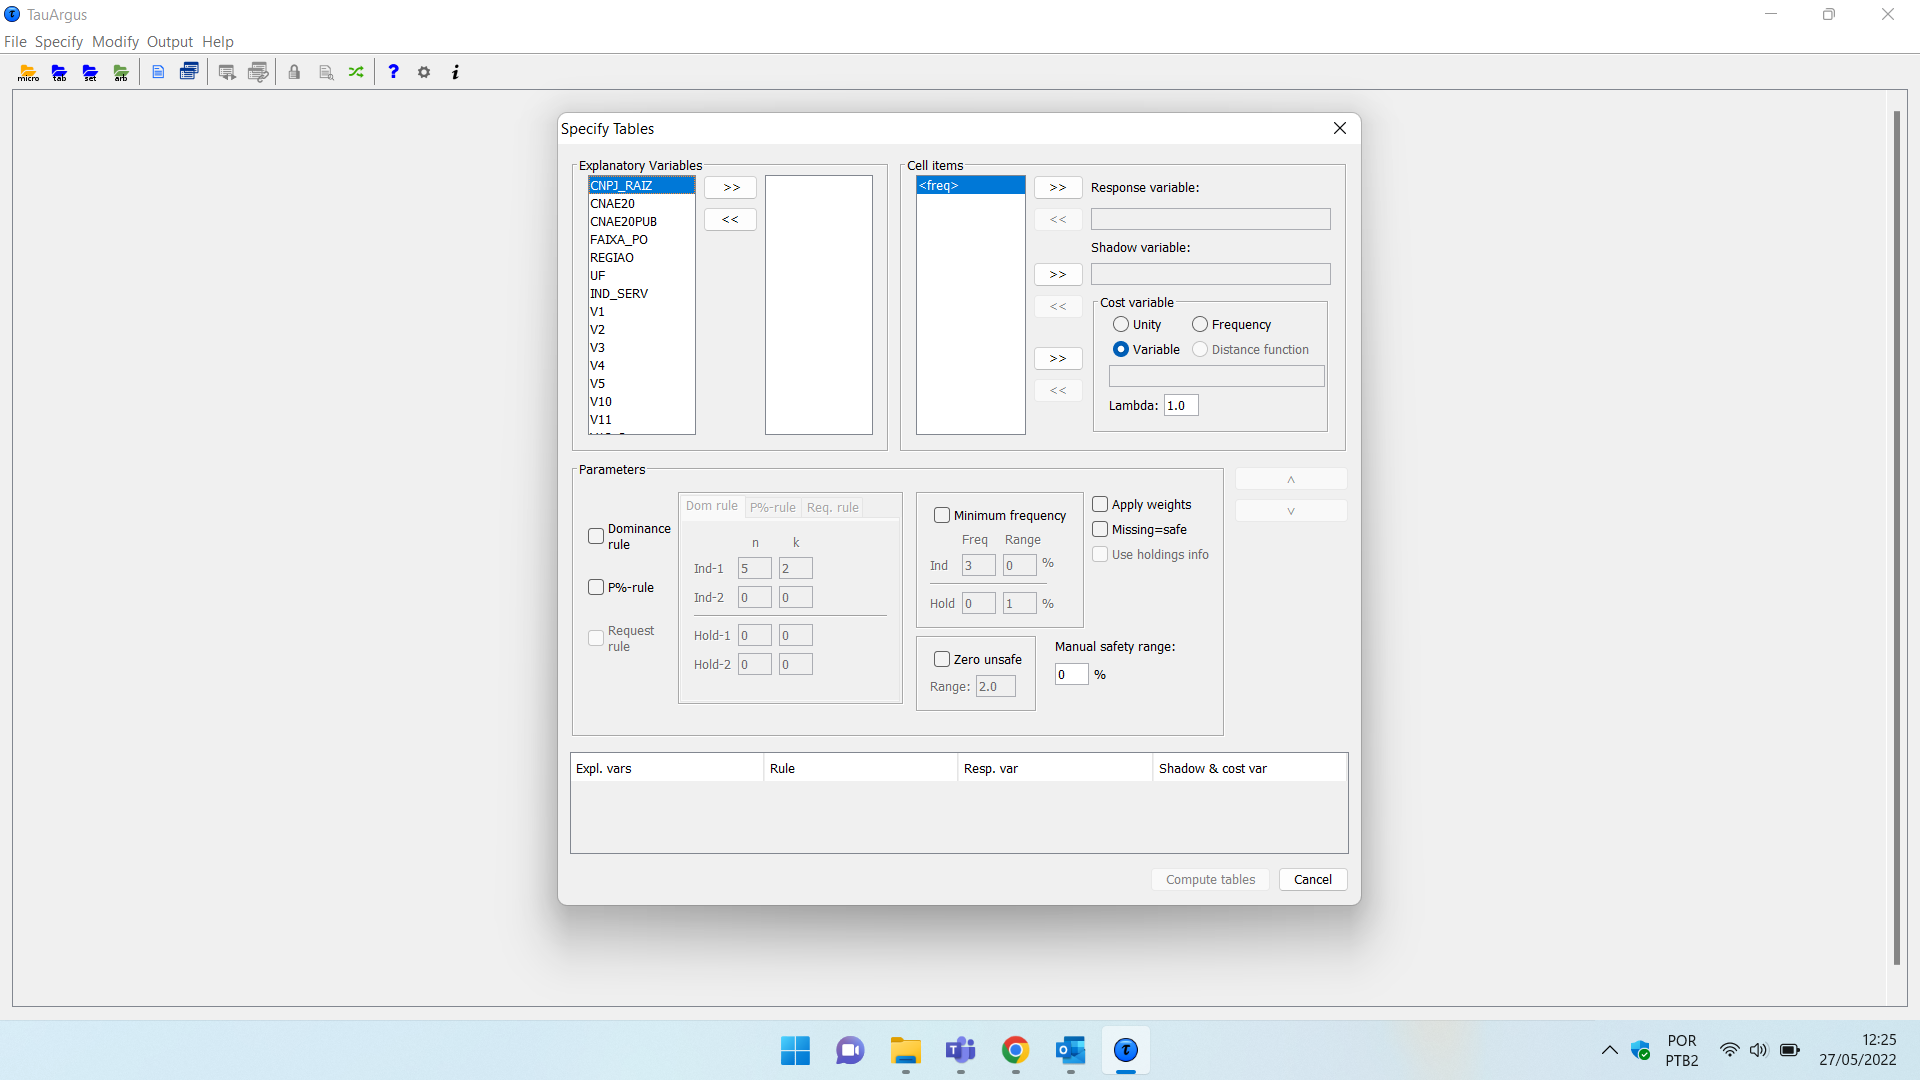The image size is (1920, 1080).
Task: Click the open table 'tab' folder icon
Action: coord(59,72)
